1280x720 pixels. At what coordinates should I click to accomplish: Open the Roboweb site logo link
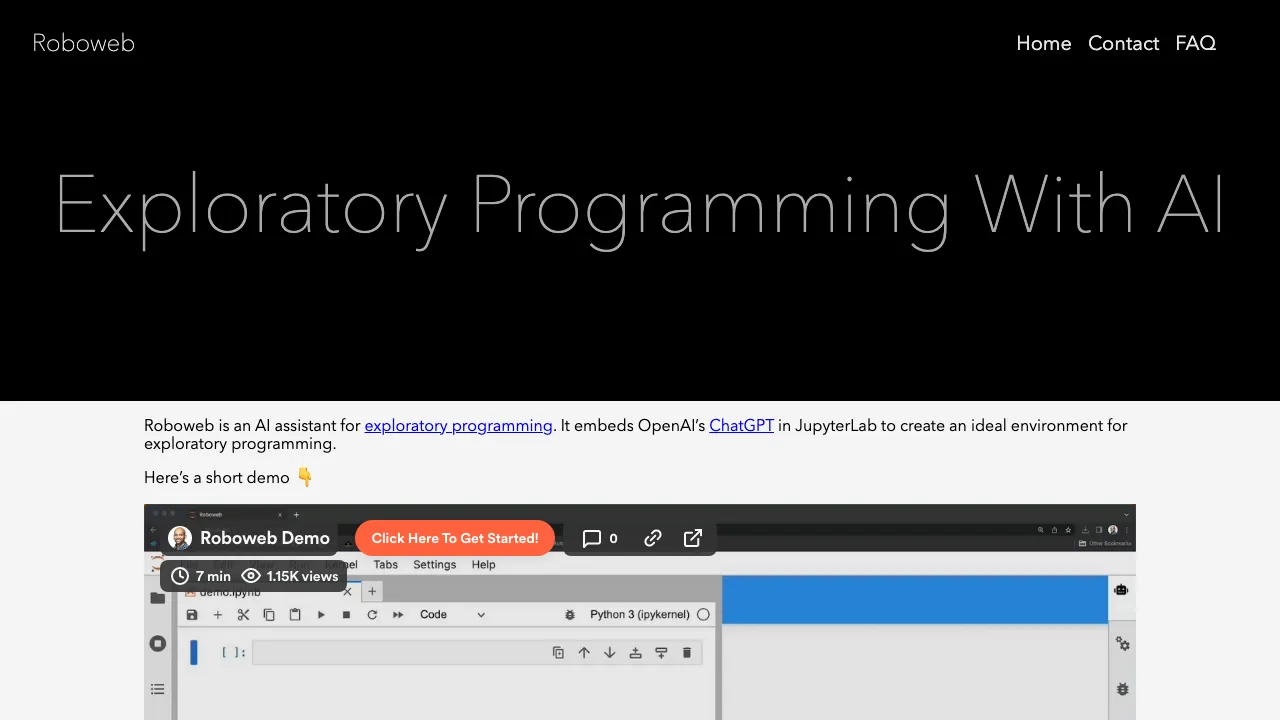click(x=83, y=43)
